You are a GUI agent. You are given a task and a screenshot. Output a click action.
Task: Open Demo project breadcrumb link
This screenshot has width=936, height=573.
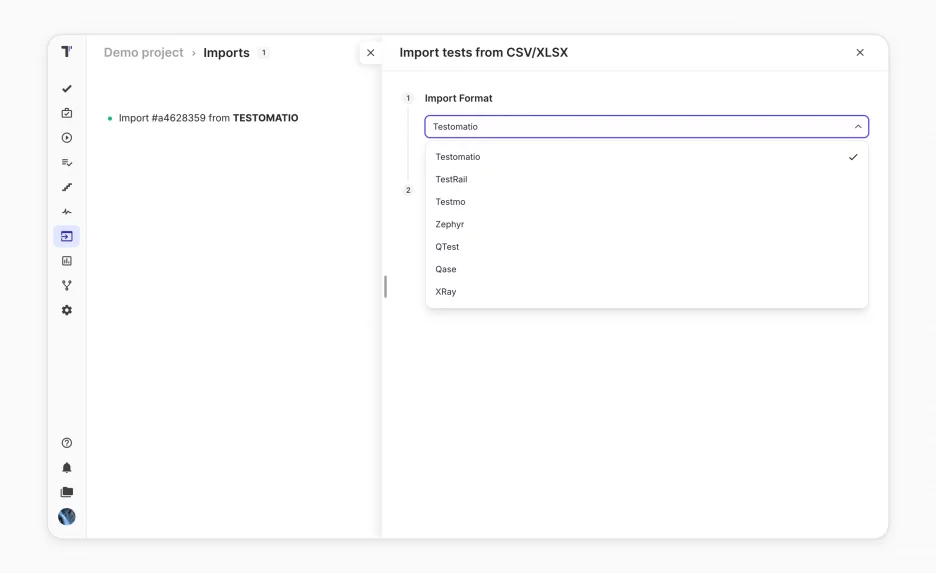[x=143, y=53]
